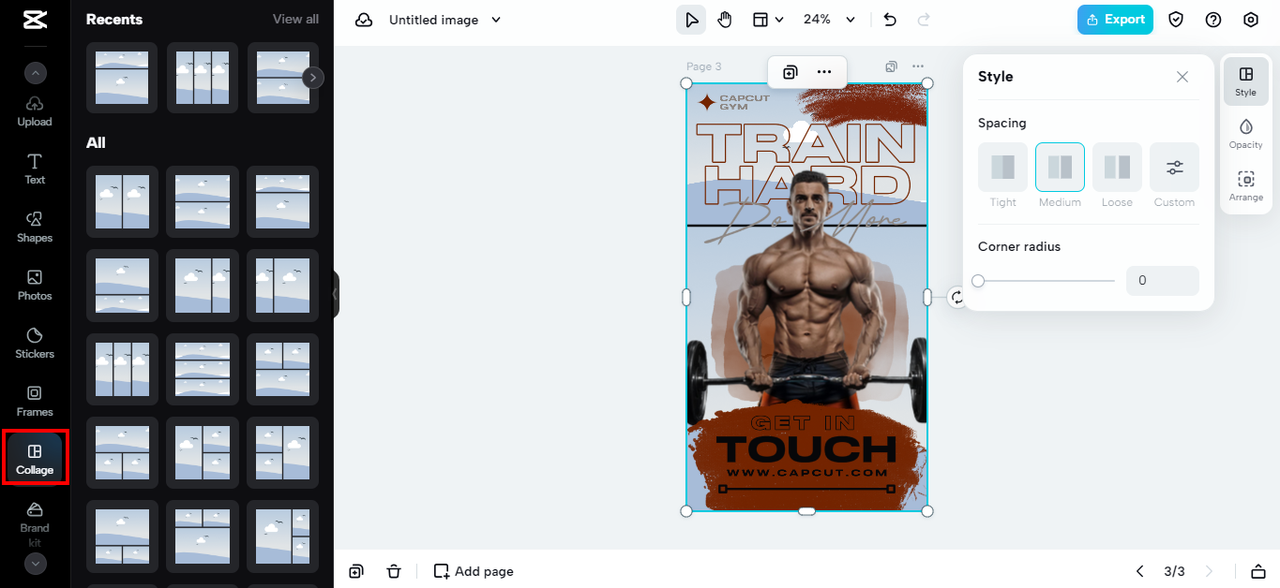Open the Untitled image name dropdown
Image resolution: width=1280 pixels, height=588 pixels.
(x=445, y=20)
